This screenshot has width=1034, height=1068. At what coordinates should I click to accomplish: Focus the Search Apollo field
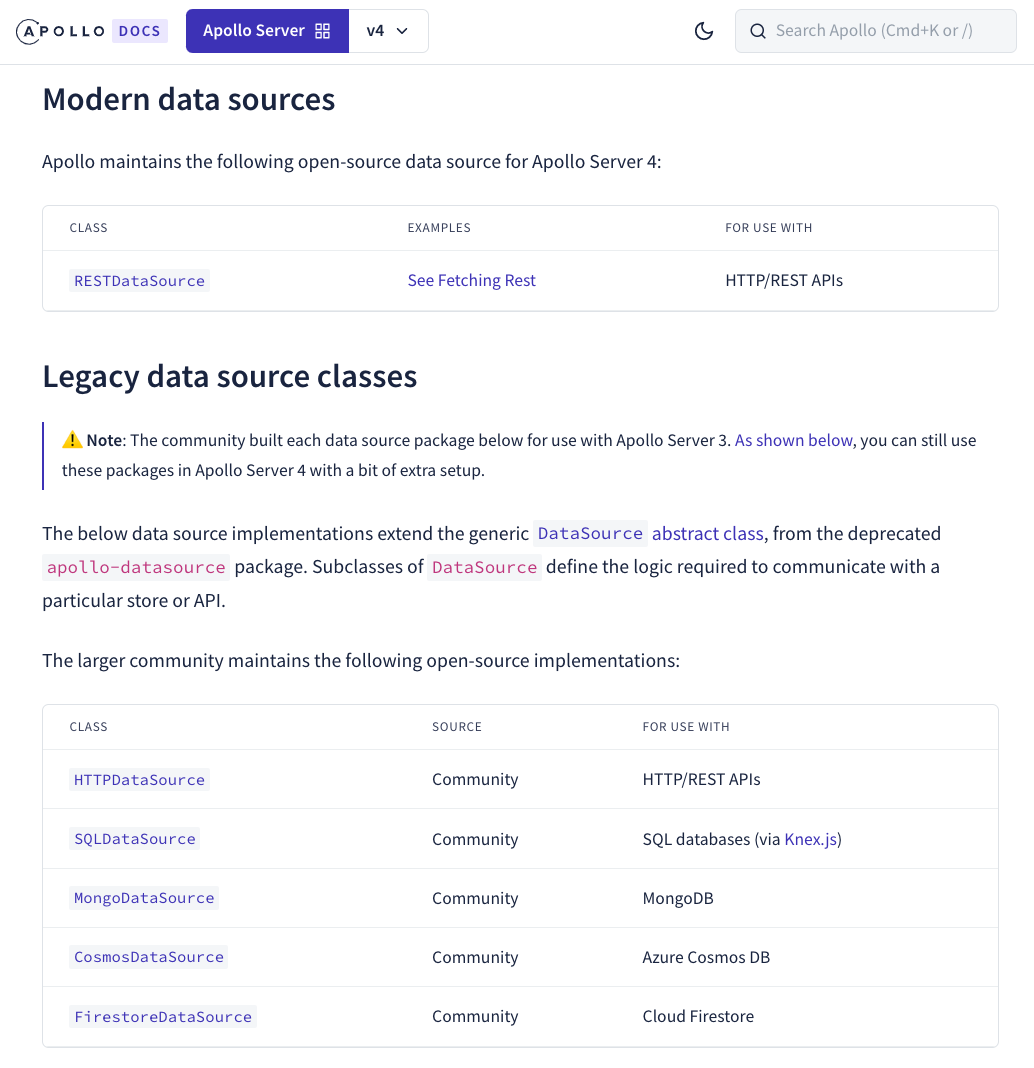point(875,31)
